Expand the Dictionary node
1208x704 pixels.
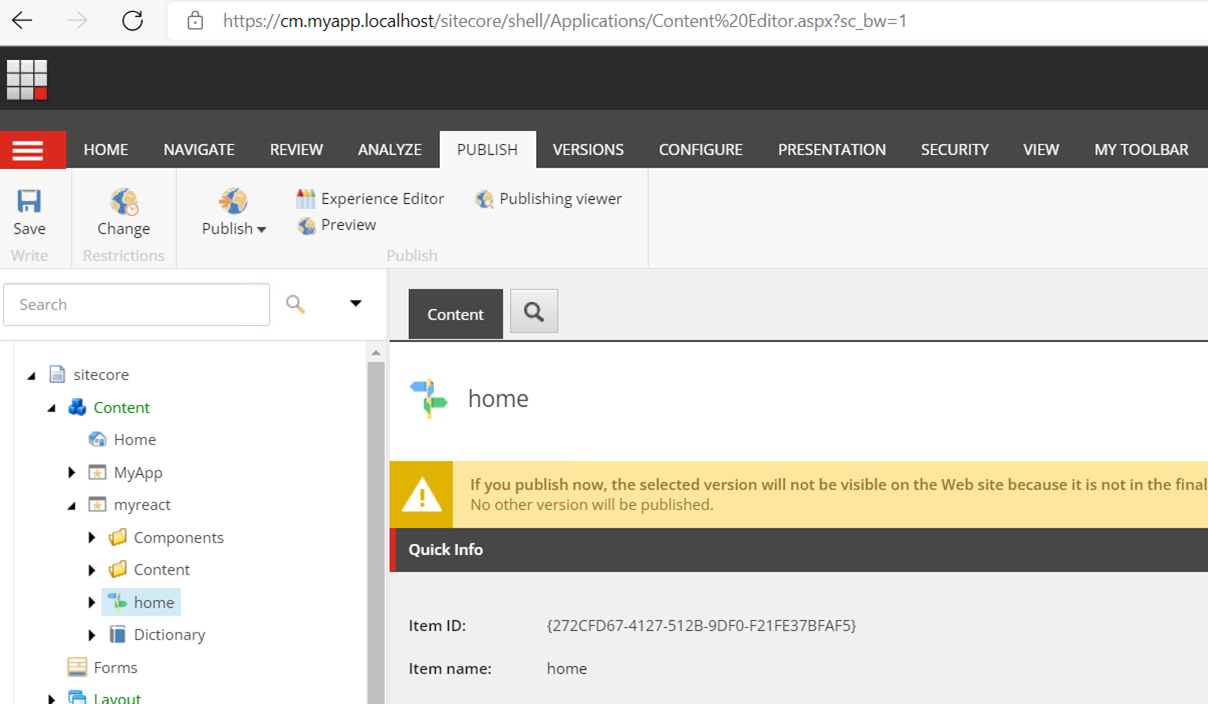pos(92,635)
